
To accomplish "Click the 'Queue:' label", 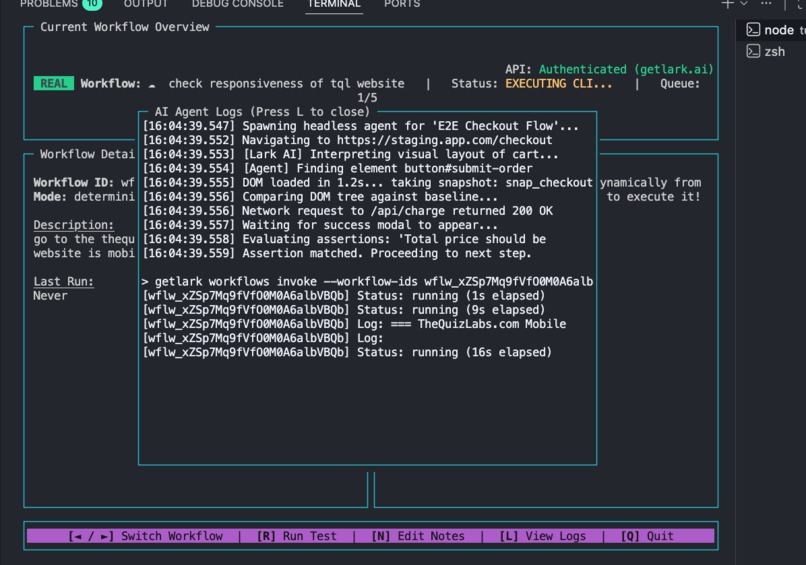I will point(680,83).
